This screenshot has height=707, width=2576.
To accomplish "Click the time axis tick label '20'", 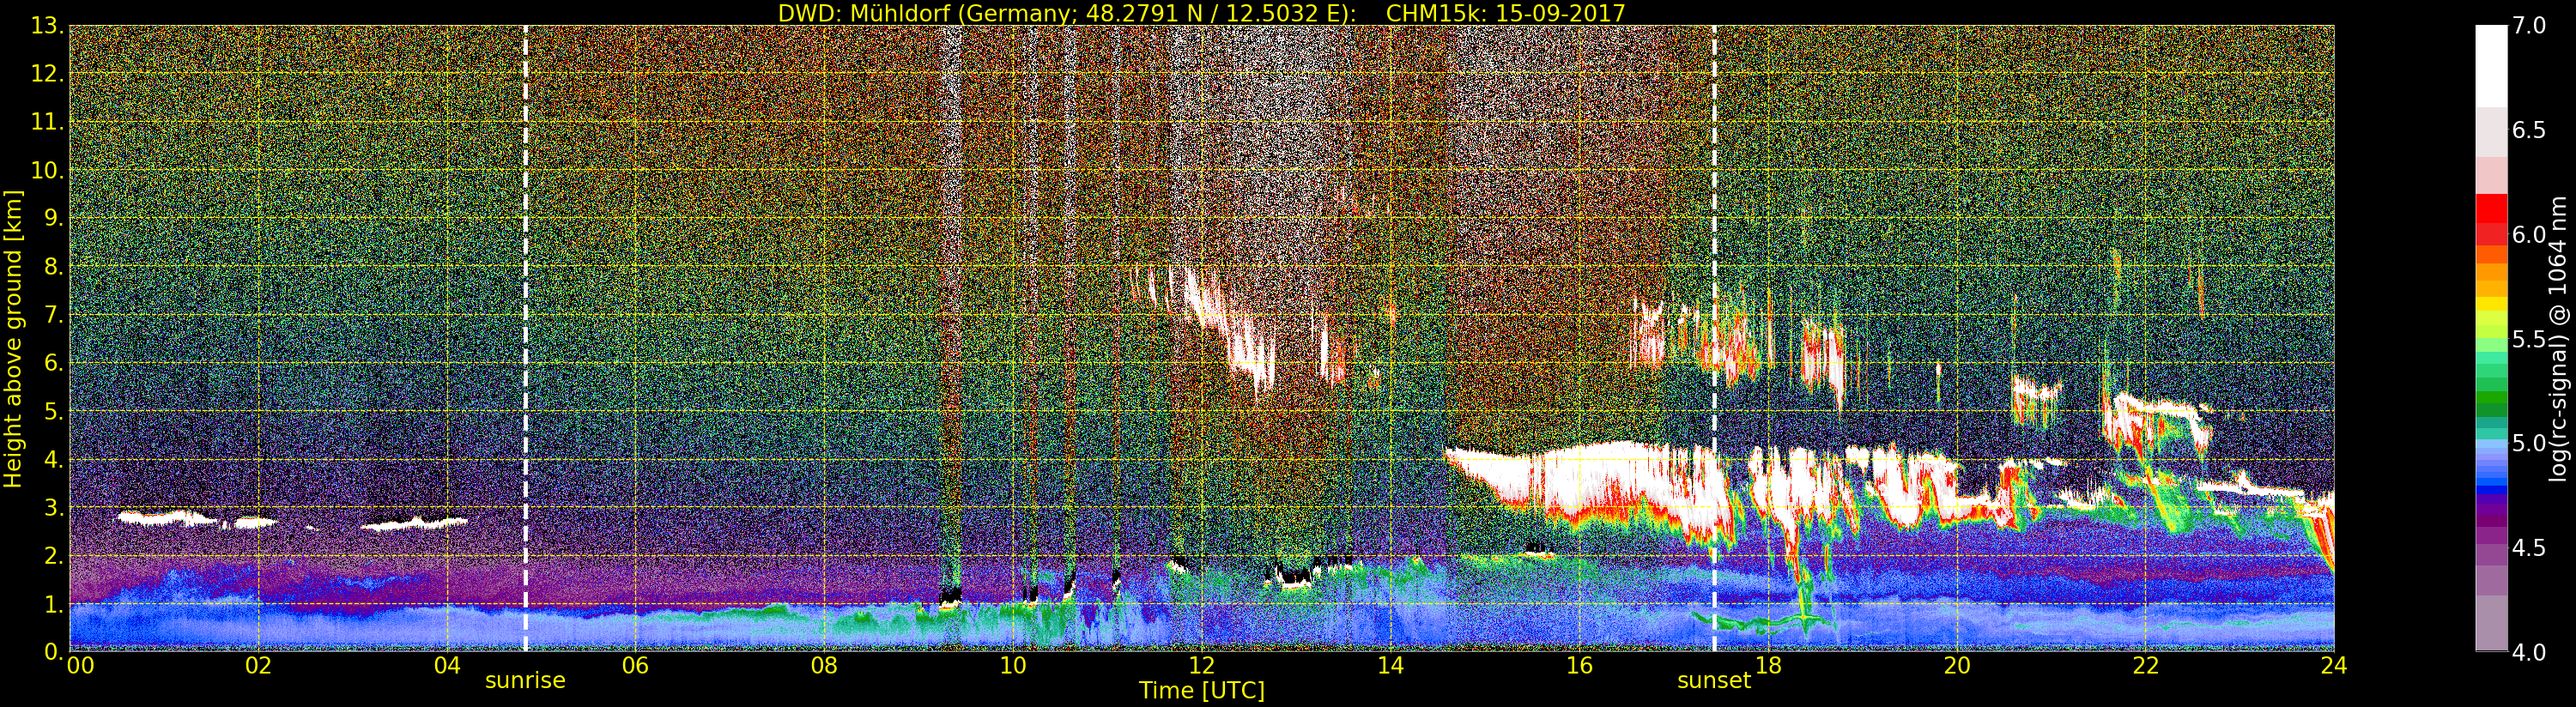I will (x=1957, y=665).
